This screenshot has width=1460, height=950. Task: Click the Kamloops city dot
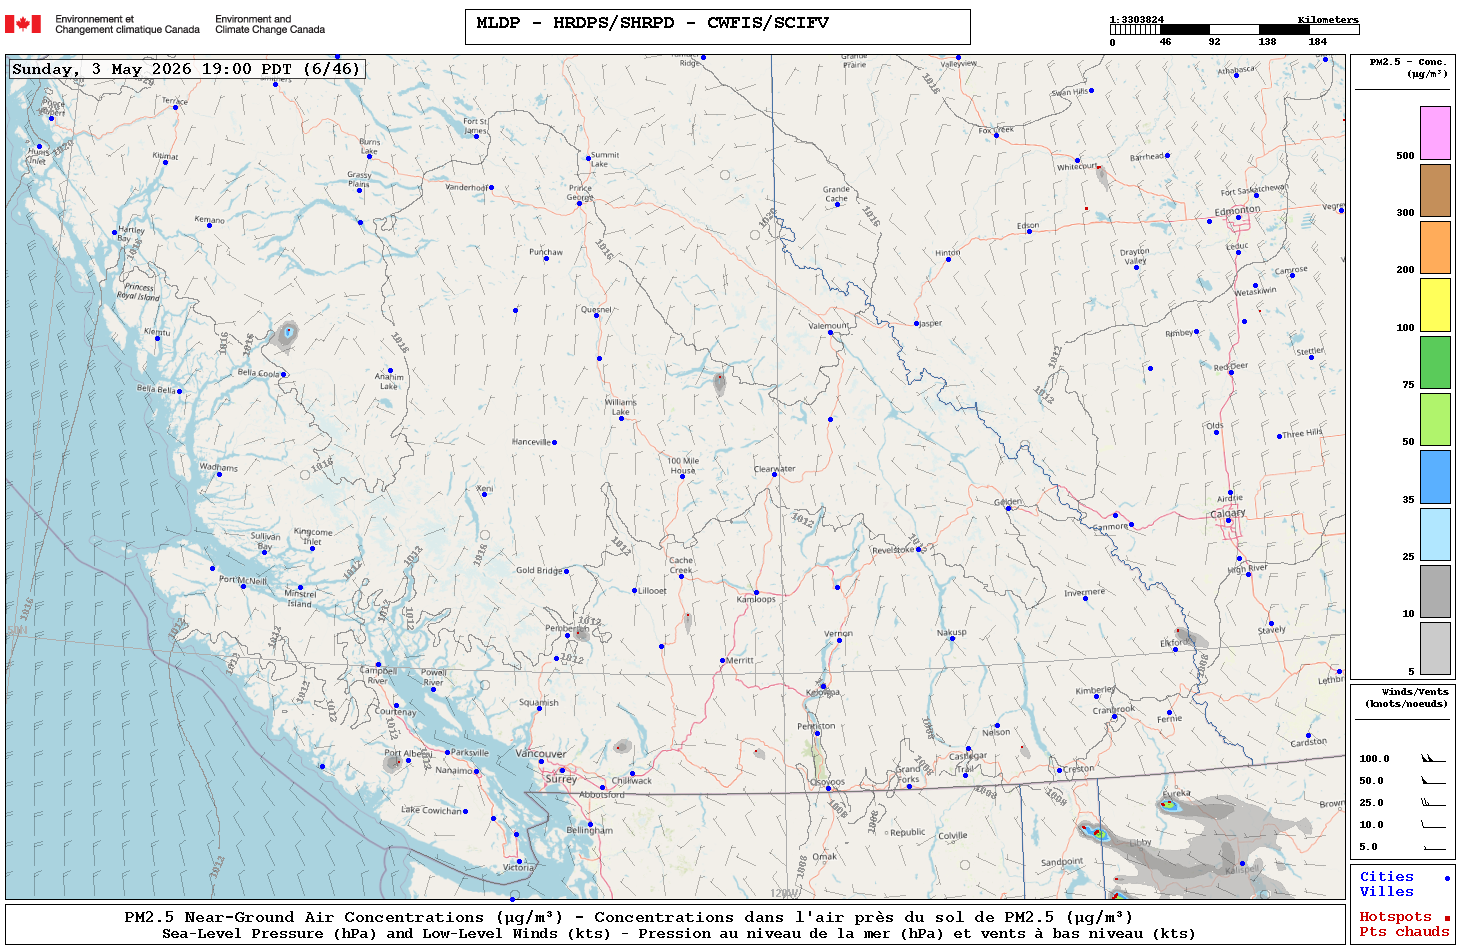coord(756,593)
